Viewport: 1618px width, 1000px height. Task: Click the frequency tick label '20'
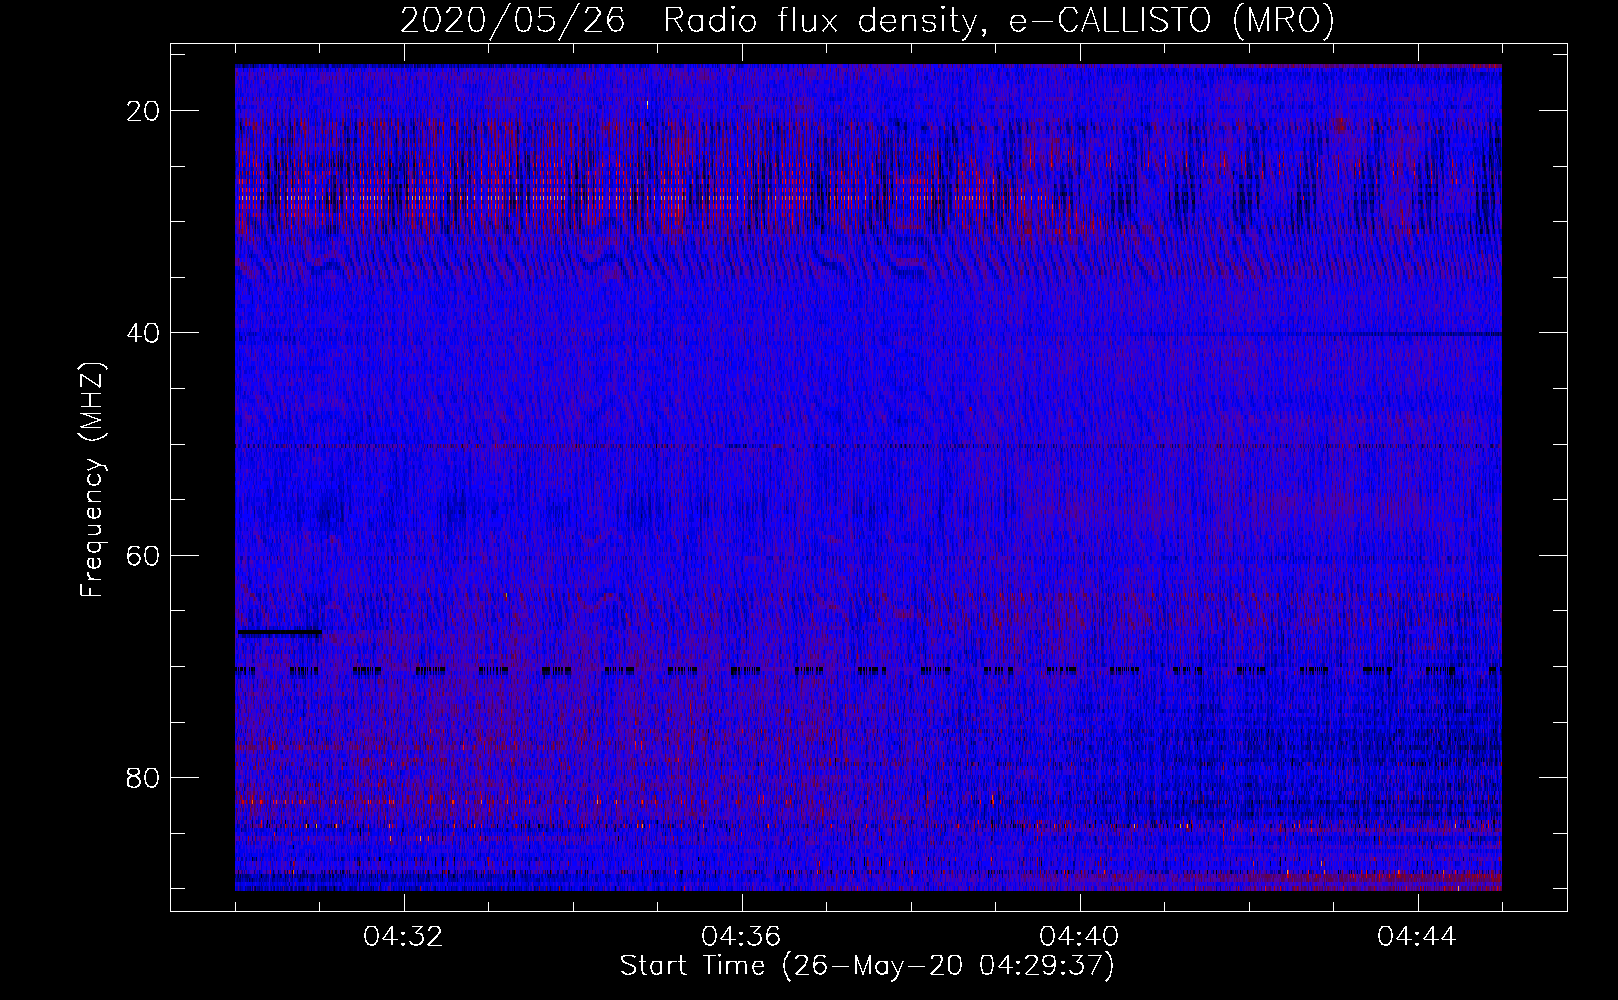point(144,111)
